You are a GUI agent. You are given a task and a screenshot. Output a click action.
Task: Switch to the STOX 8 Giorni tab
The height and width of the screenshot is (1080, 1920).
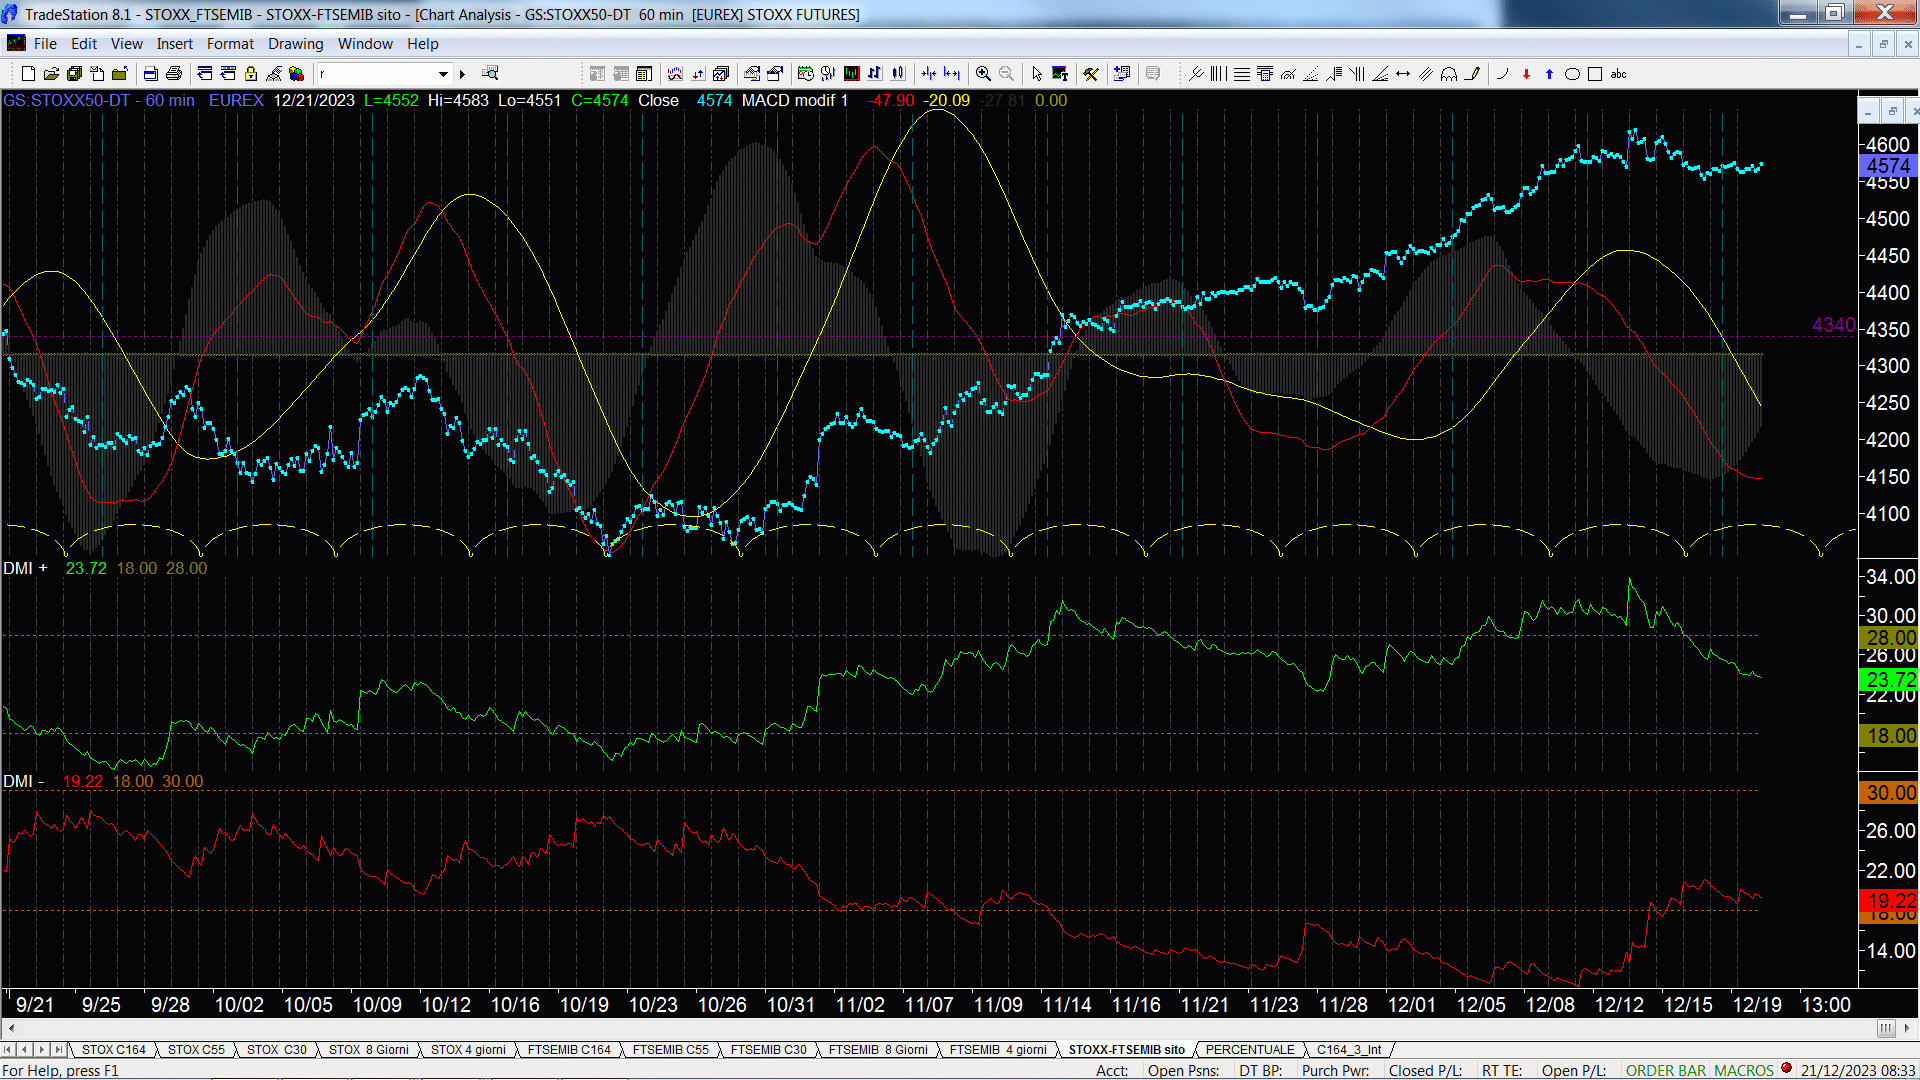tap(368, 1050)
